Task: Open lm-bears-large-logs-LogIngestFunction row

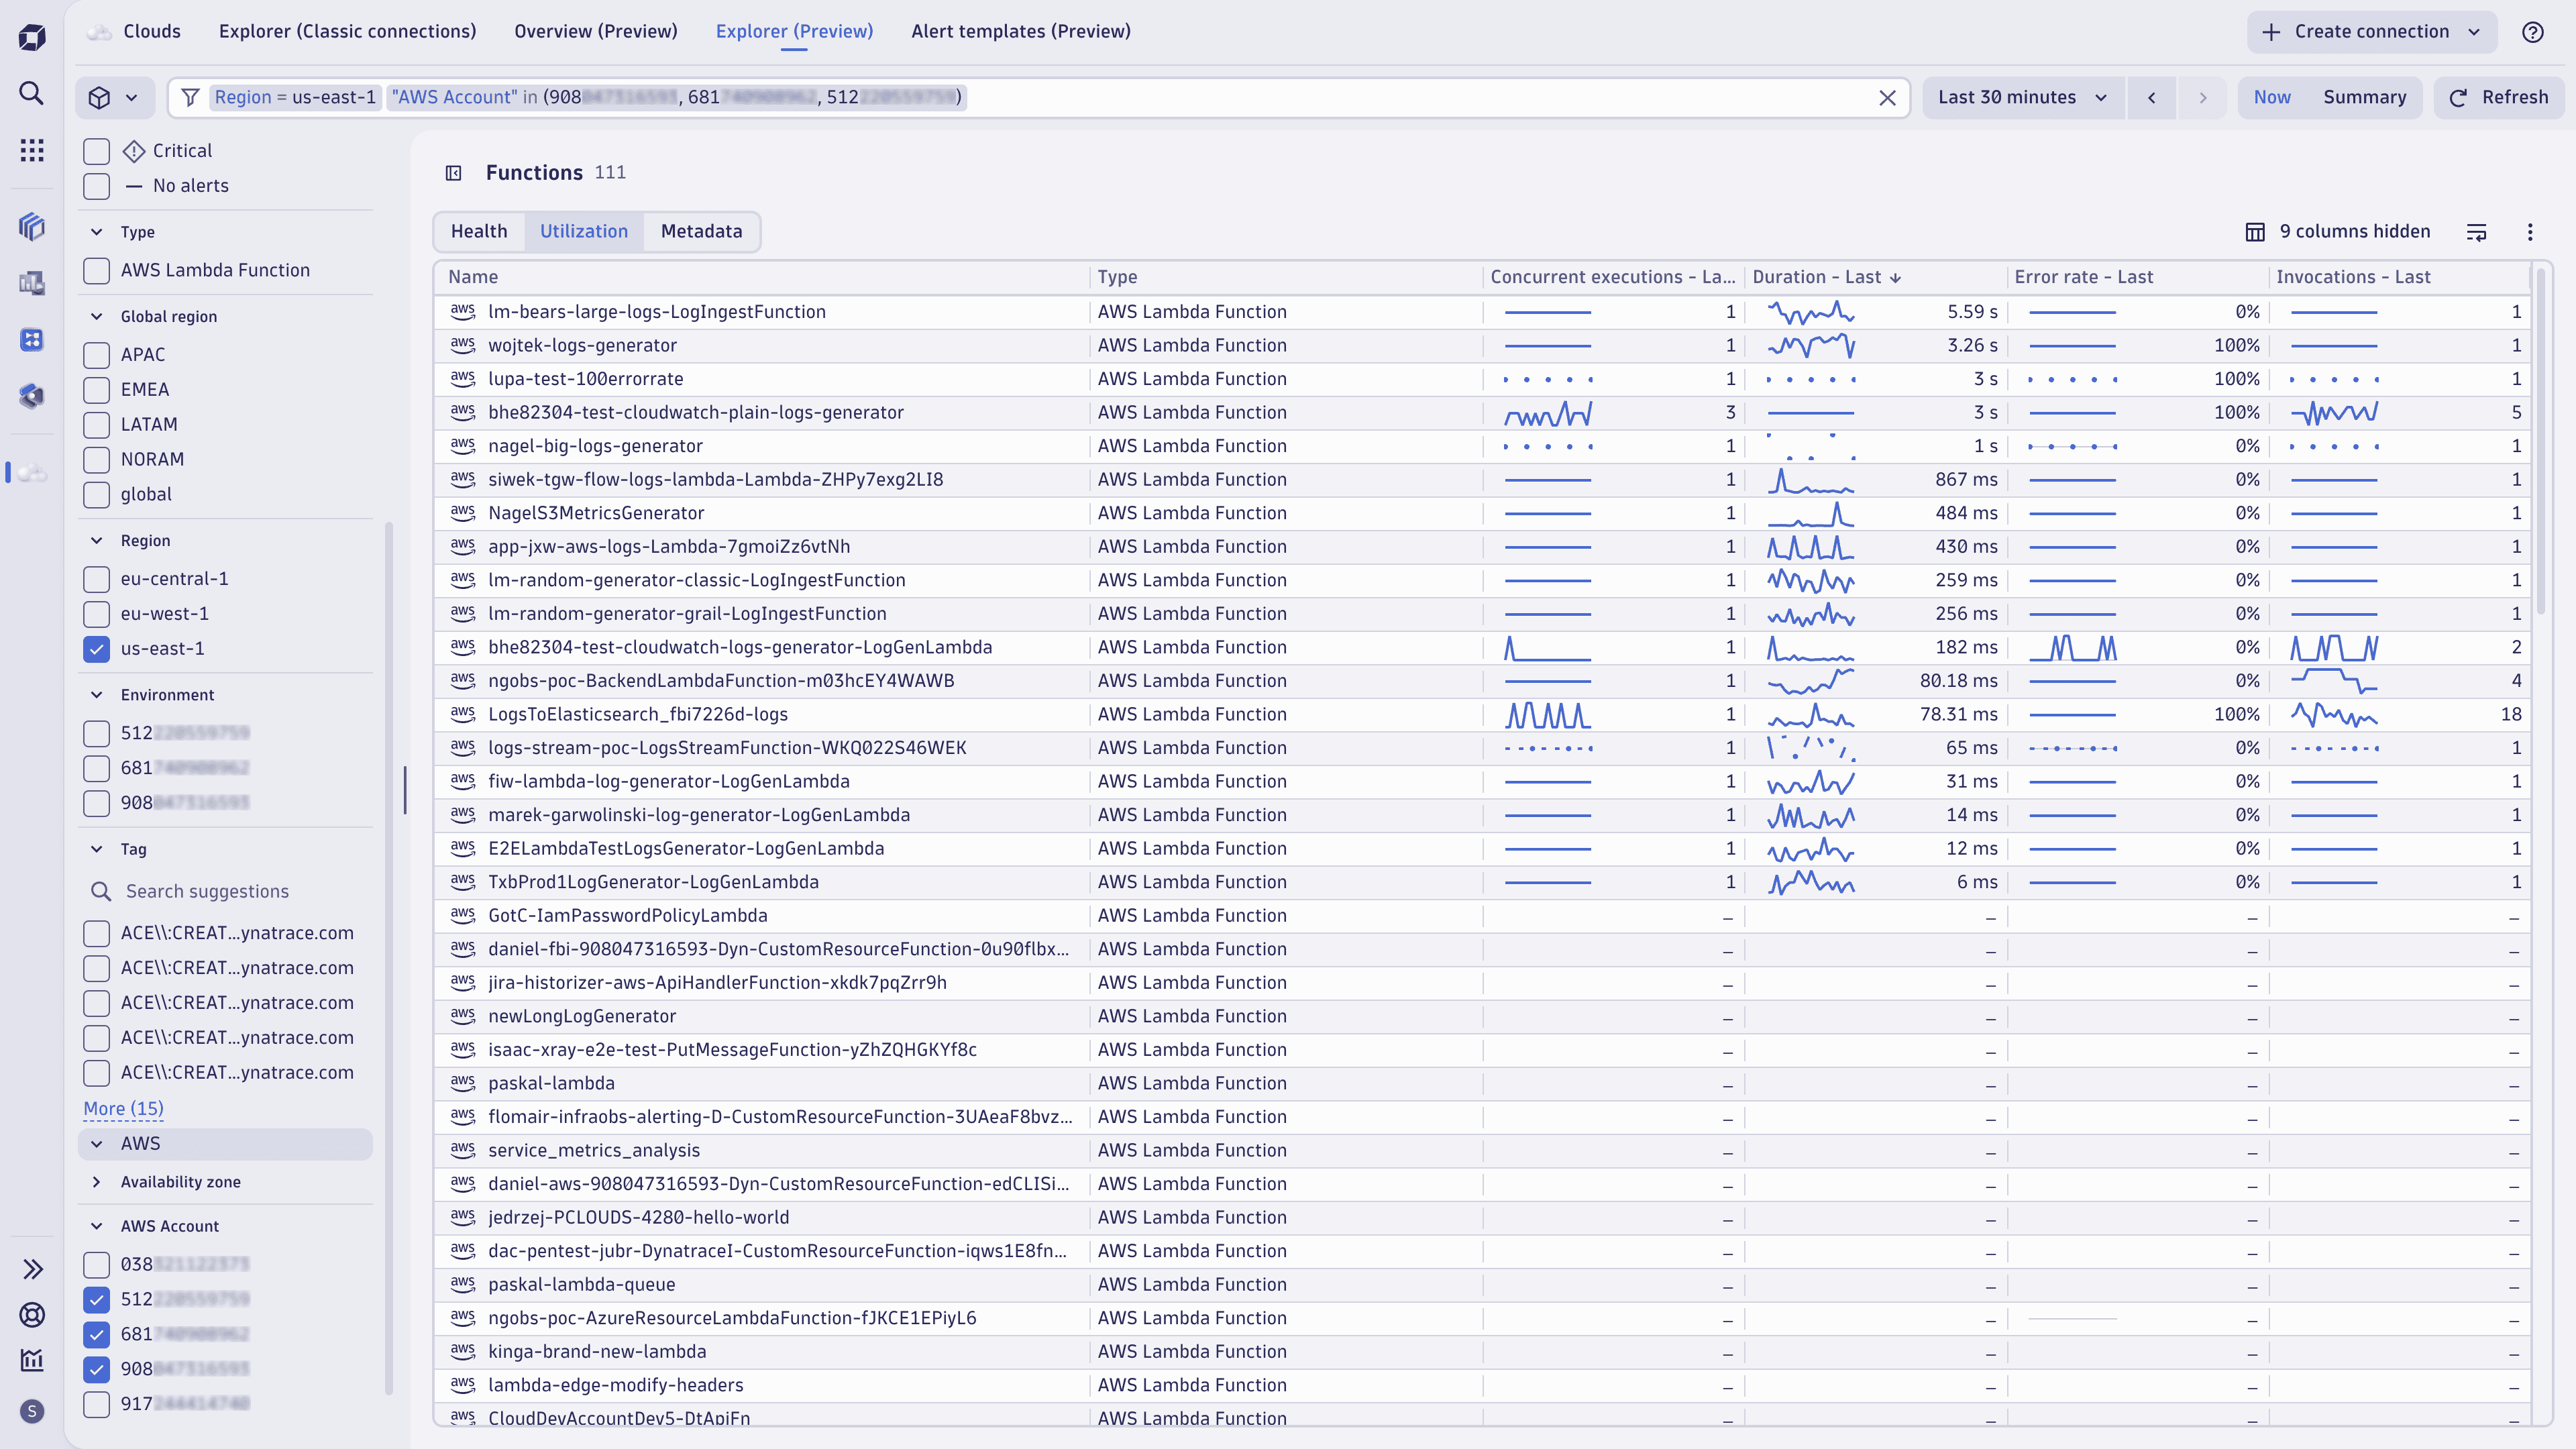Action: (x=1483, y=312)
